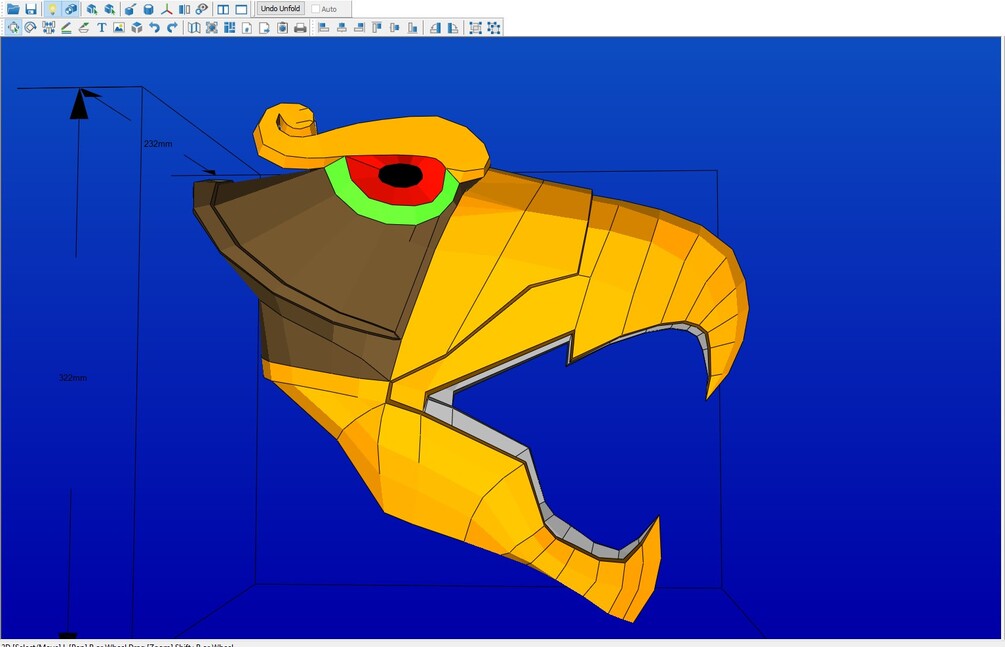The image size is (1005, 647).
Task: Select the second cube-with-cursor selection icon
Action: (110, 9)
